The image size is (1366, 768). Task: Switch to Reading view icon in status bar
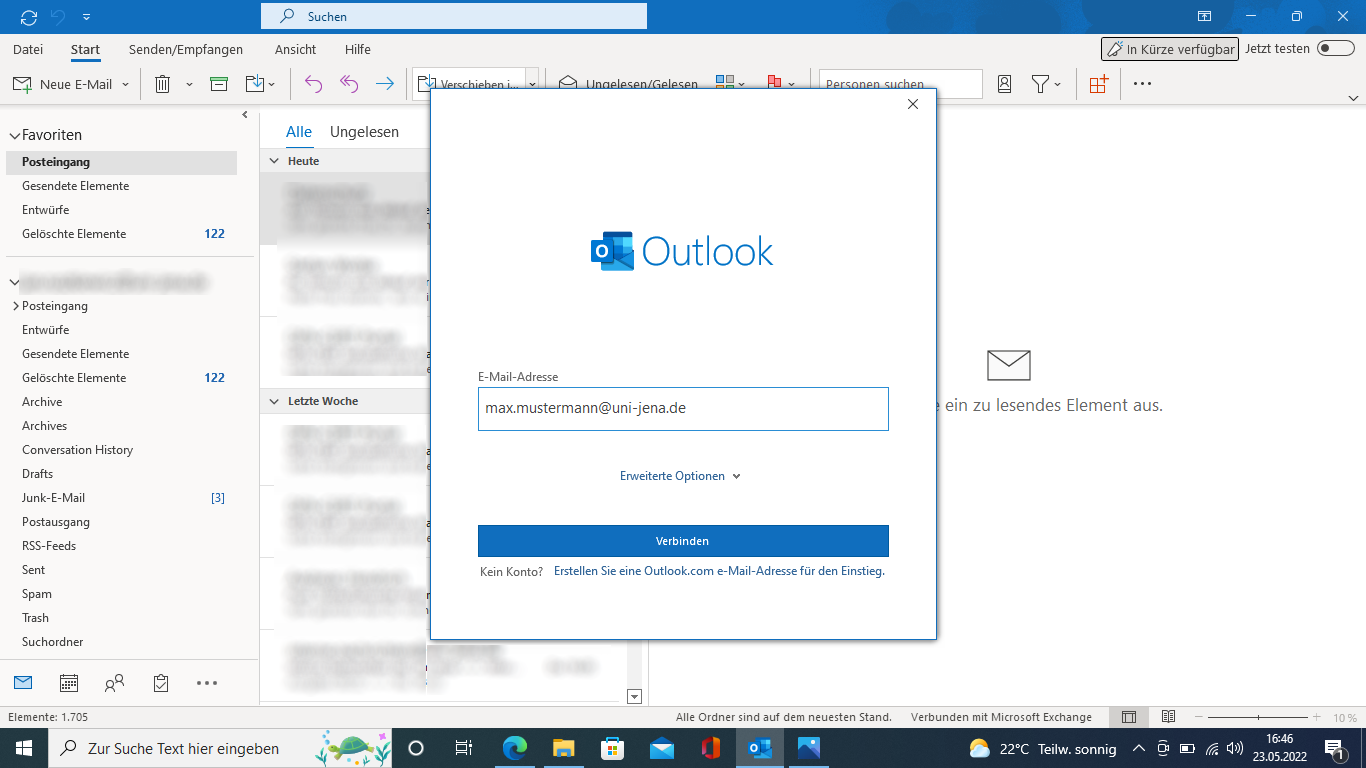click(x=1168, y=717)
